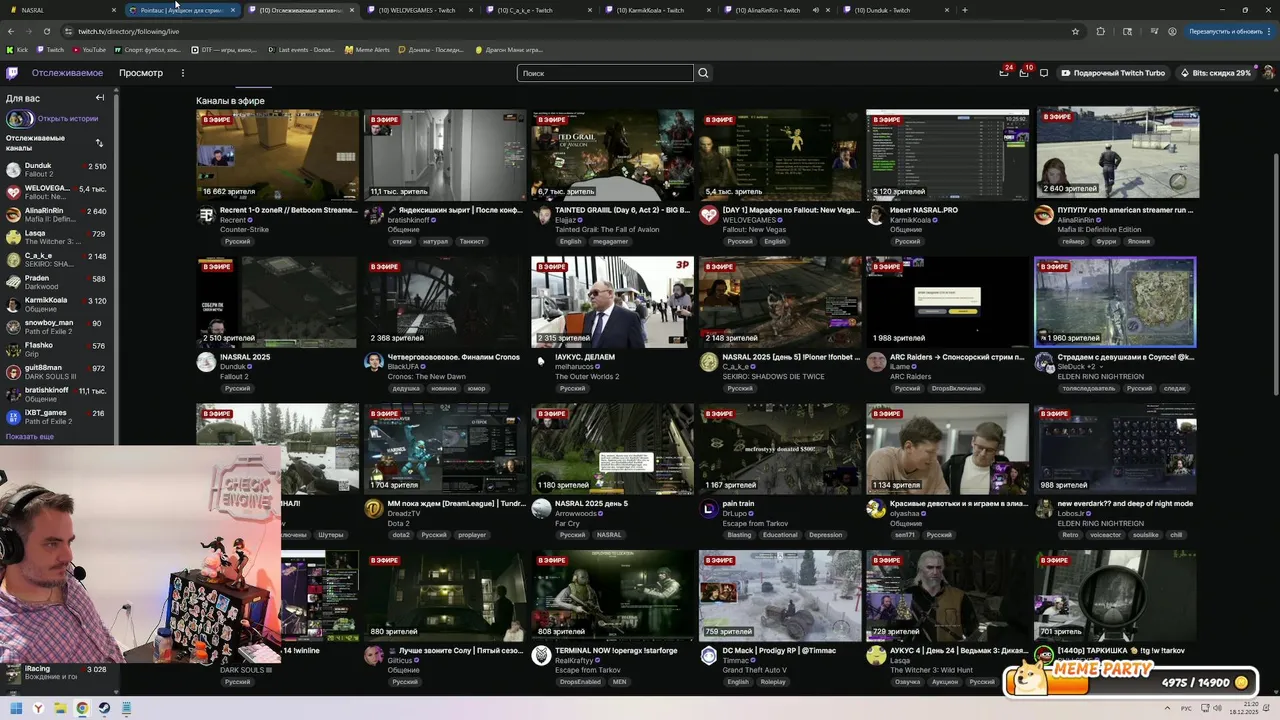Open ARC Raiders stream thumbnail by iLame
The image size is (1280, 720).
(x=947, y=302)
